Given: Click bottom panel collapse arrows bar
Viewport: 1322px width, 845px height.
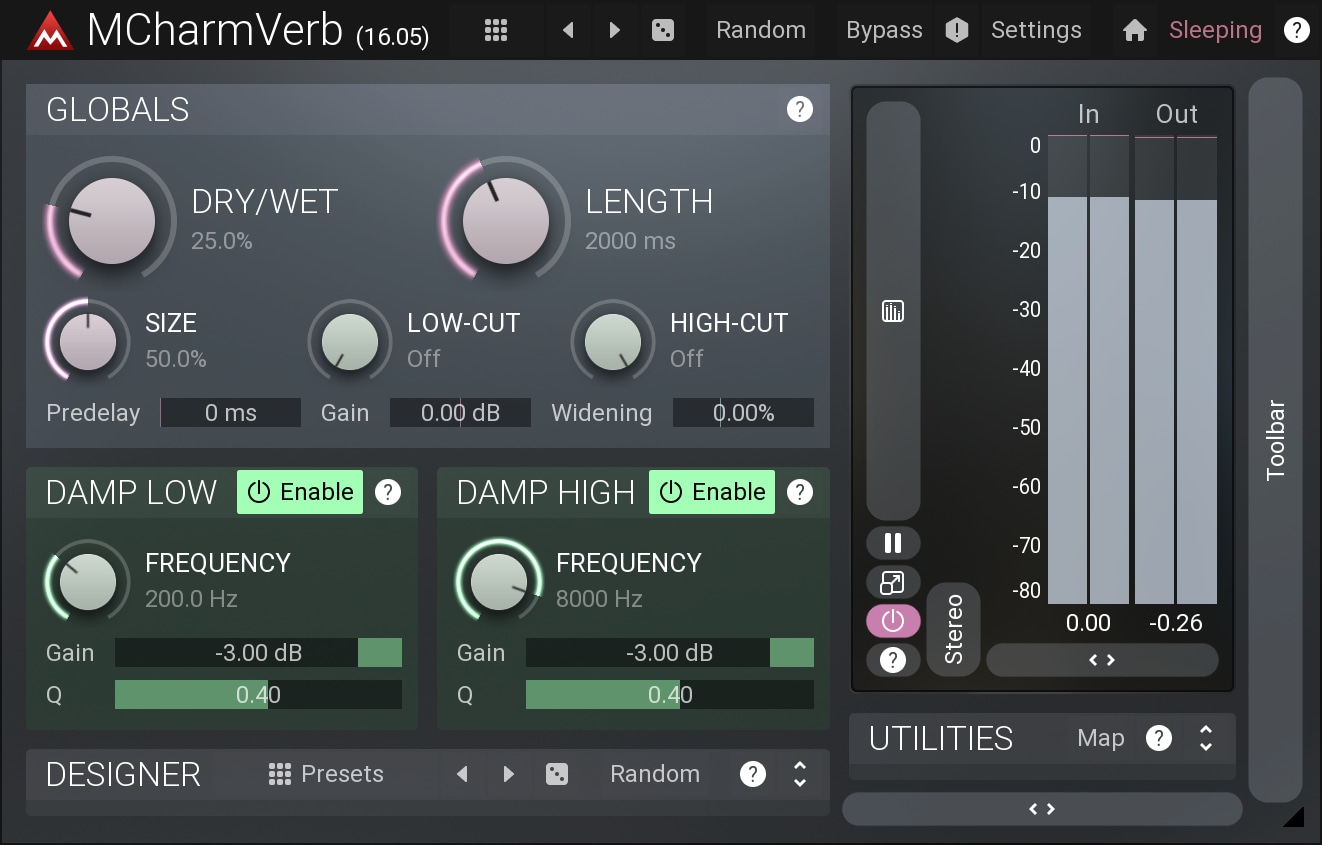Looking at the screenshot, I should pos(1042,809).
